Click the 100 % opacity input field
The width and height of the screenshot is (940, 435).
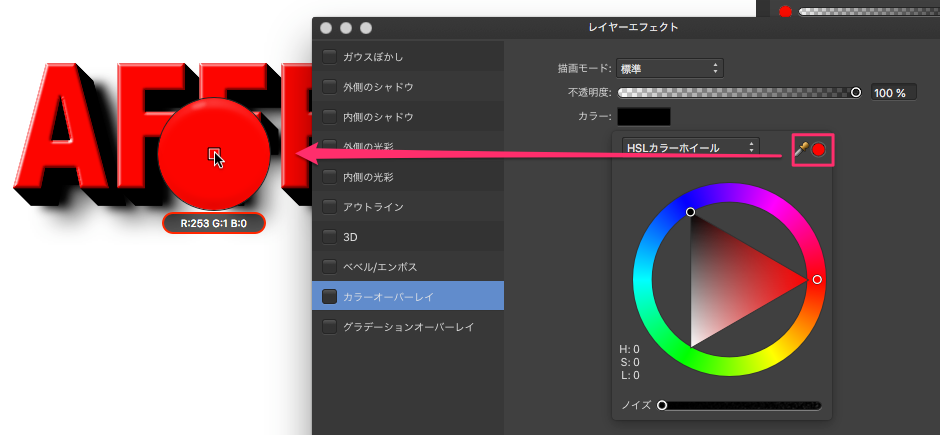tap(892, 93)
